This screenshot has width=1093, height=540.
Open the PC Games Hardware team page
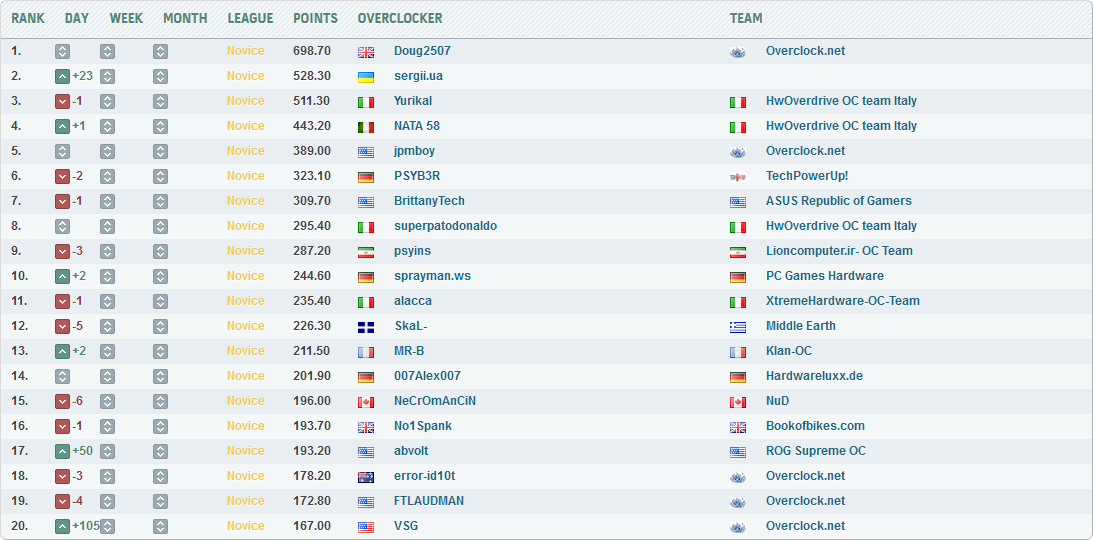click(824, 276)
